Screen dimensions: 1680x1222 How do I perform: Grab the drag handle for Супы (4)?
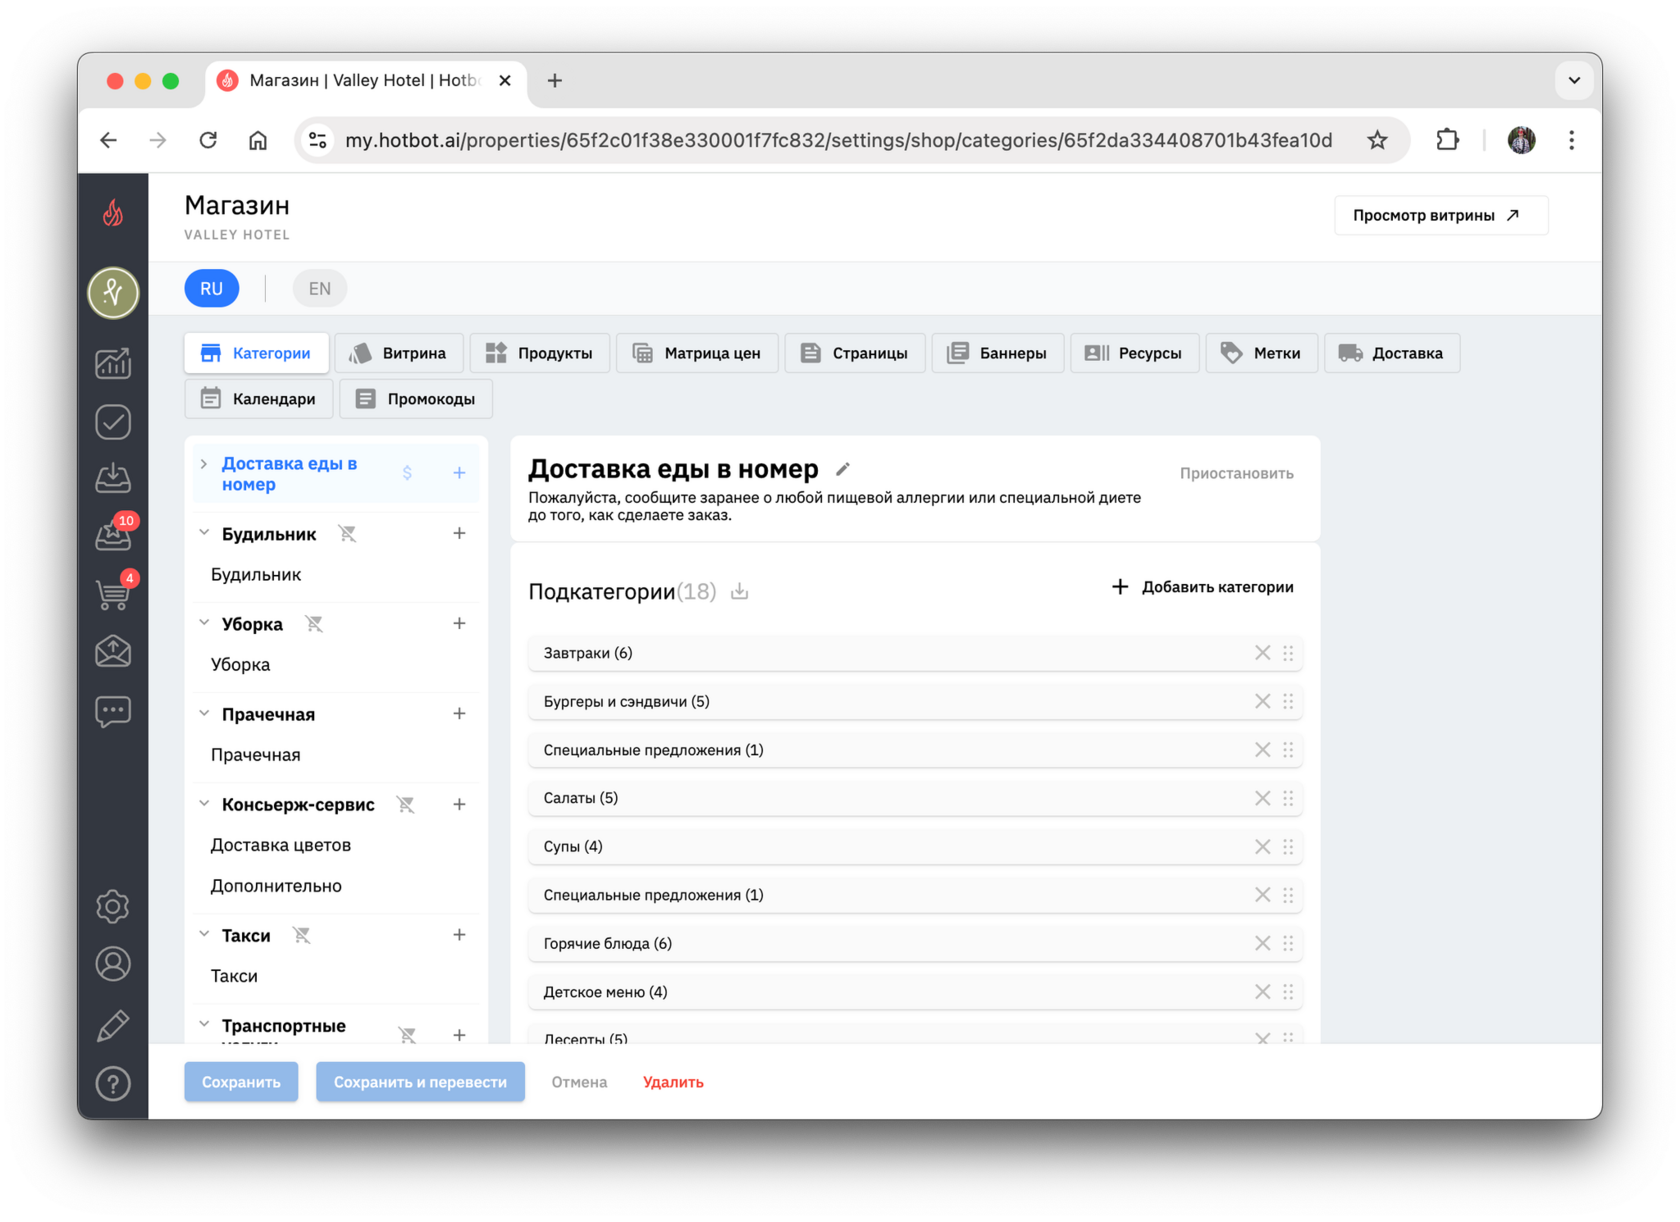pyautogui.click(x=1288, y=847)
